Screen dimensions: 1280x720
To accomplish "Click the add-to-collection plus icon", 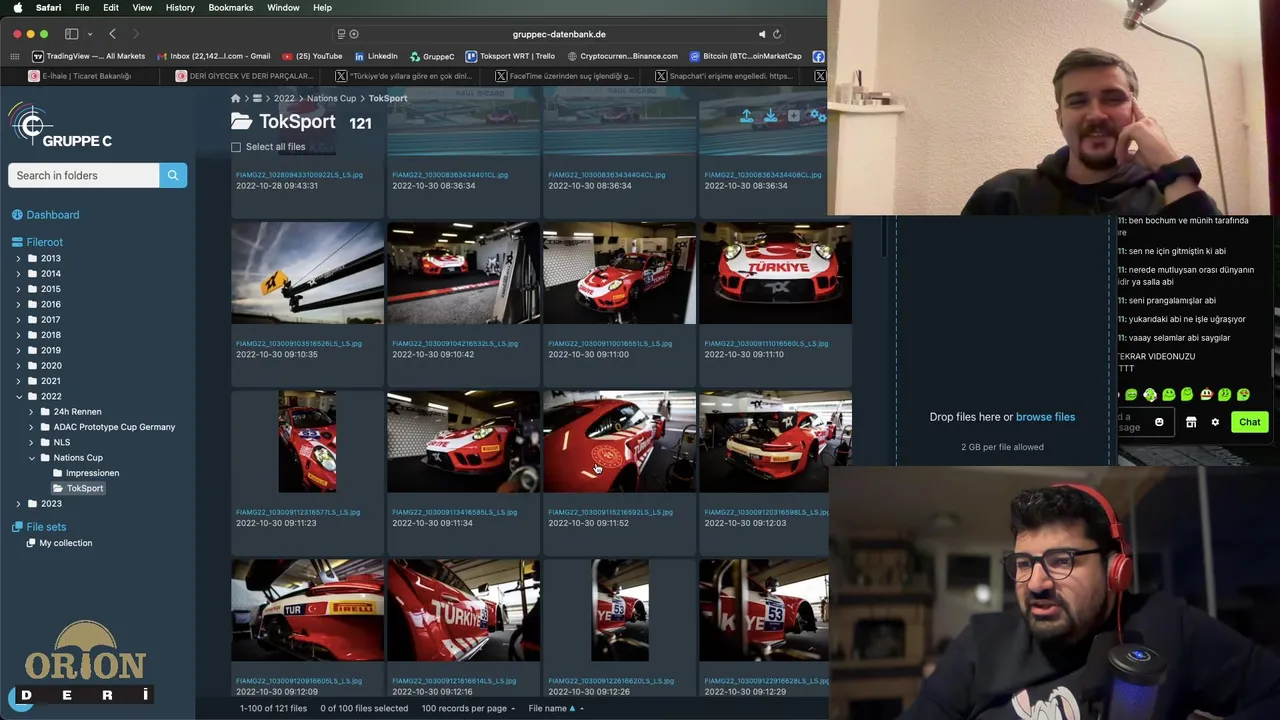I will pyautogui.click(x=794, y=117).
